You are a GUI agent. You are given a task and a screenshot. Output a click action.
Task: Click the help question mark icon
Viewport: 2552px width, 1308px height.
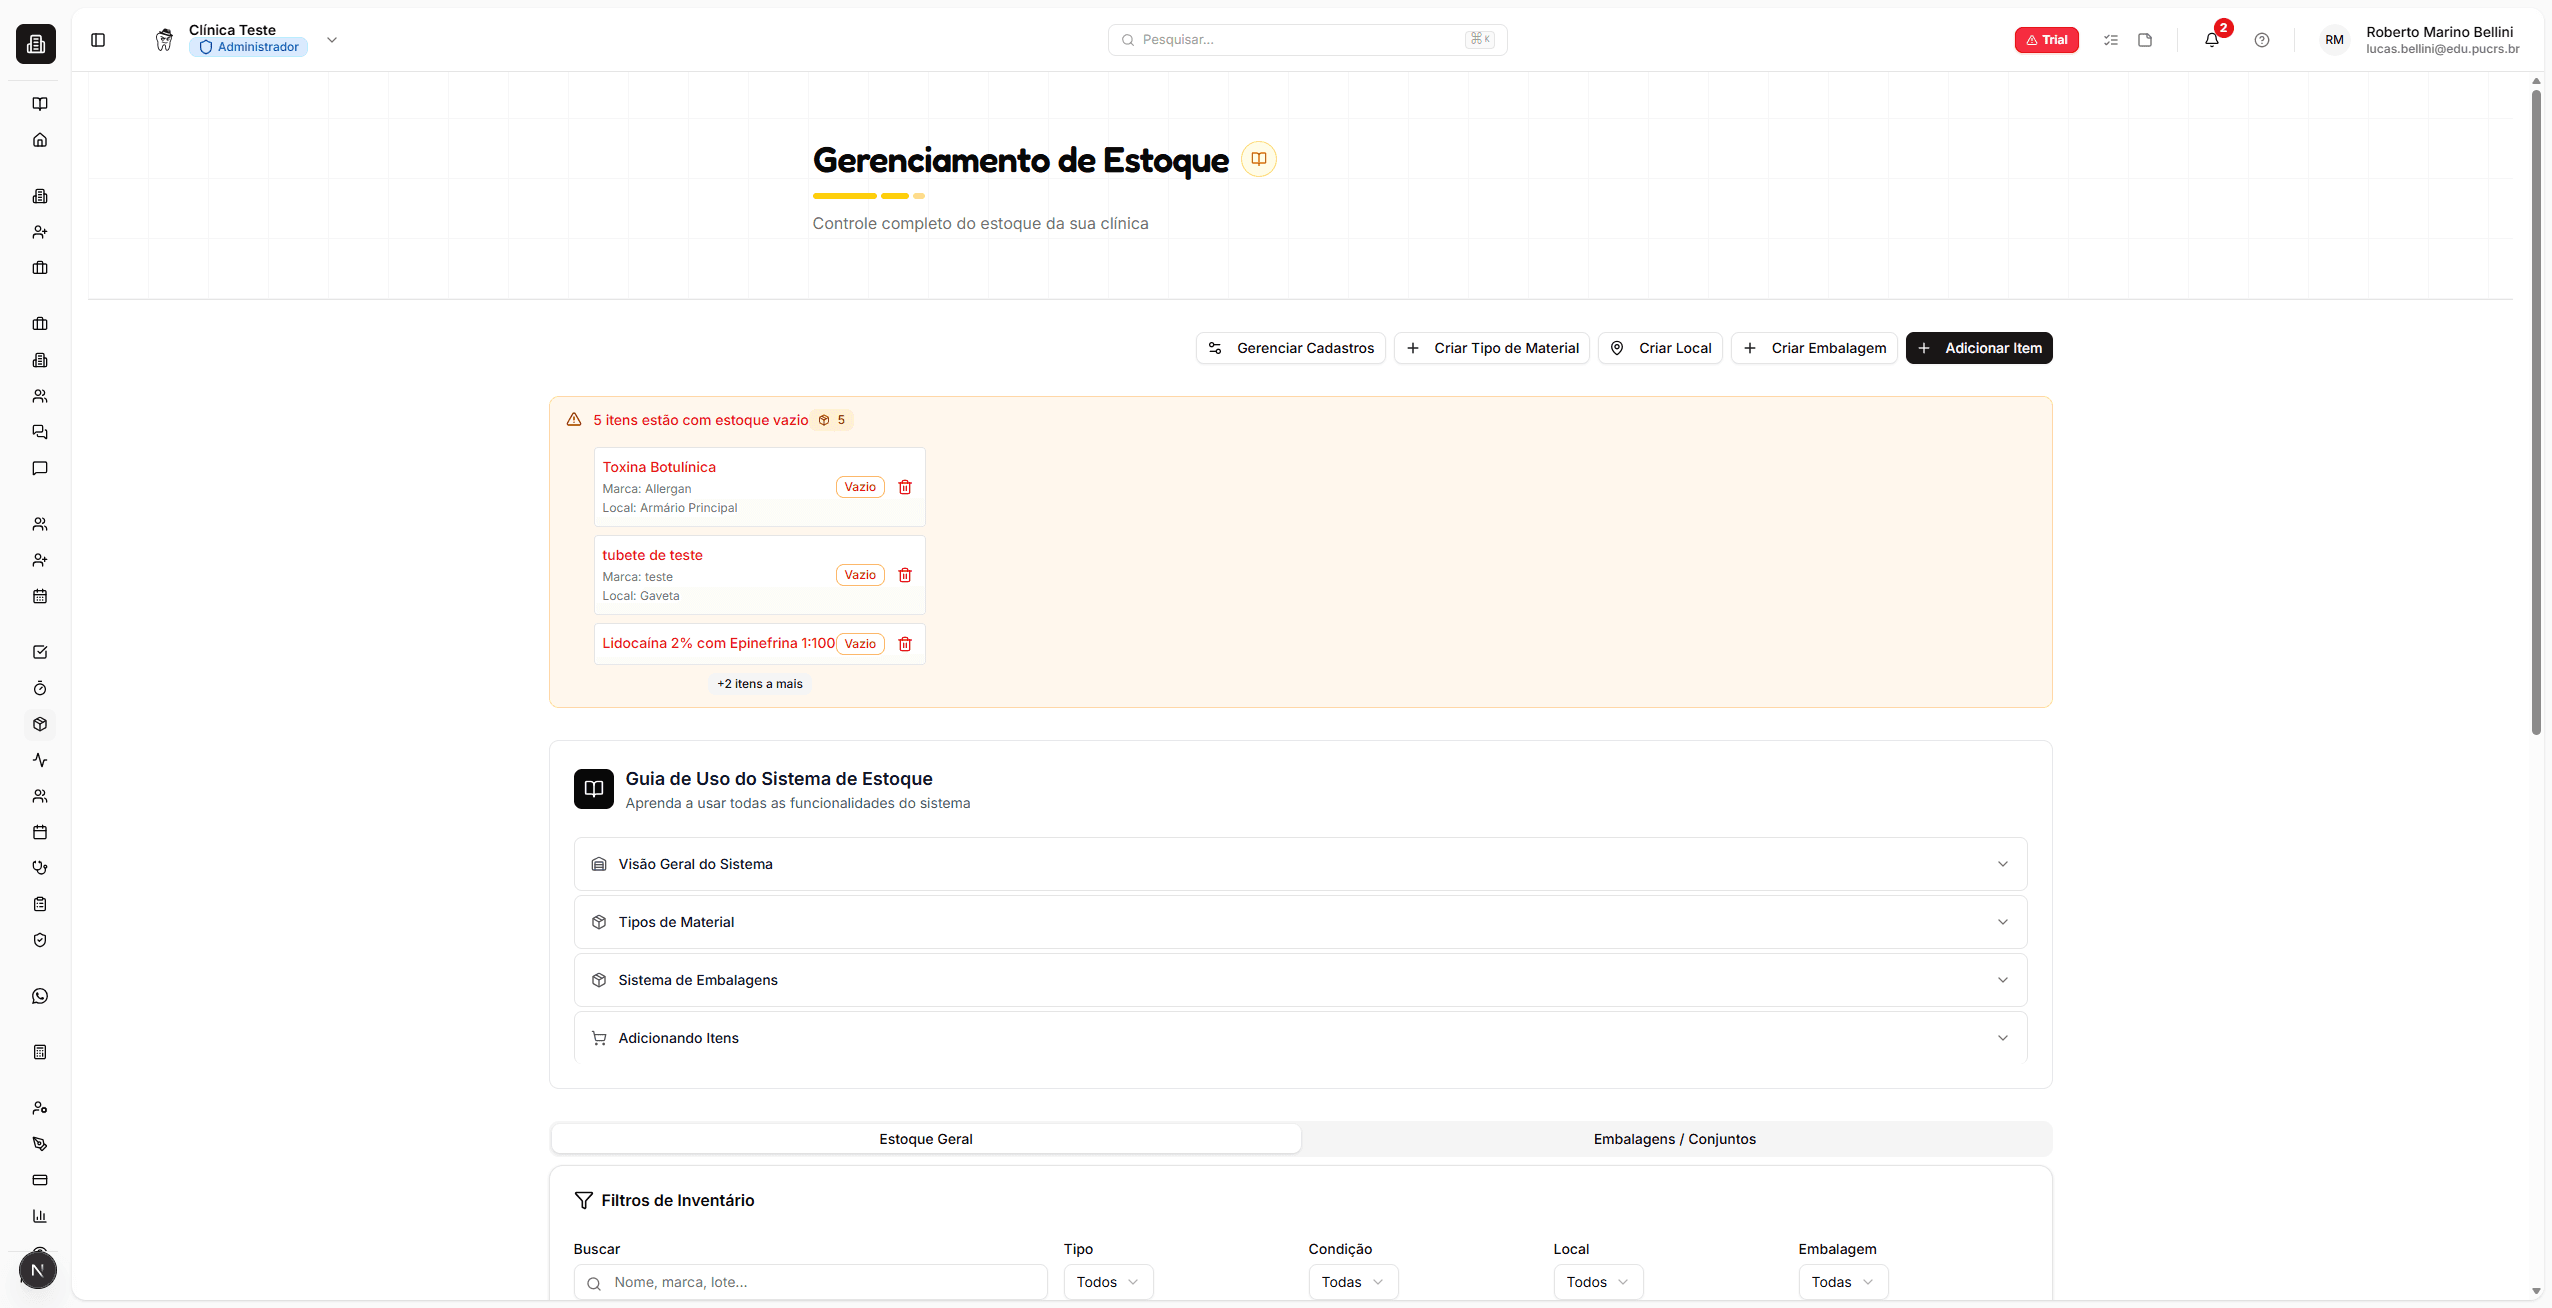(2261, 40)
